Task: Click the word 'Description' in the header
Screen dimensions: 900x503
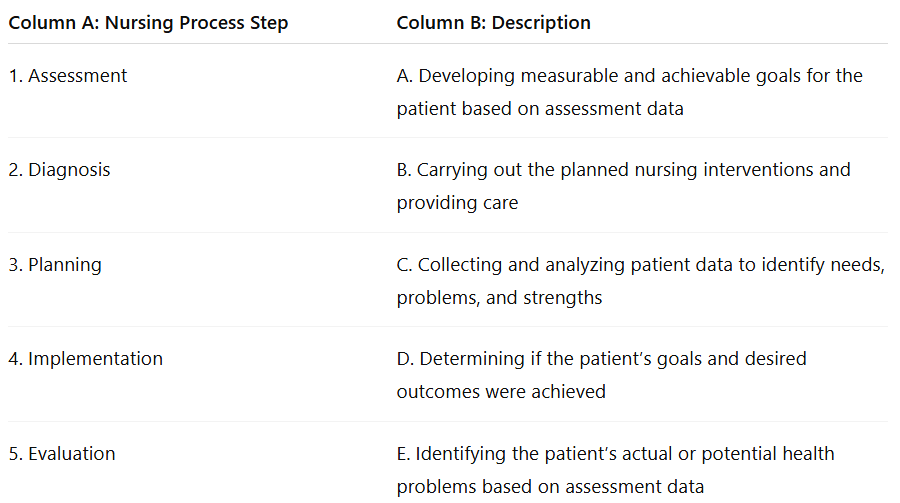Action: (541, 22)
